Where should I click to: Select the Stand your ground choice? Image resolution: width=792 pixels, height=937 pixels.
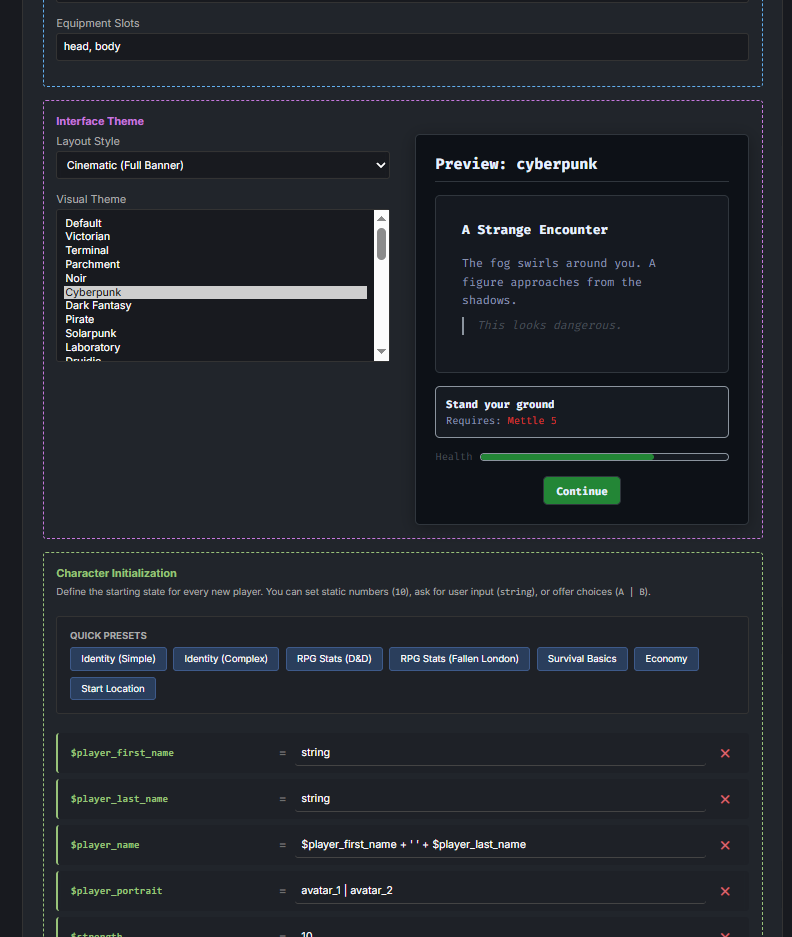tap(581, 412)
